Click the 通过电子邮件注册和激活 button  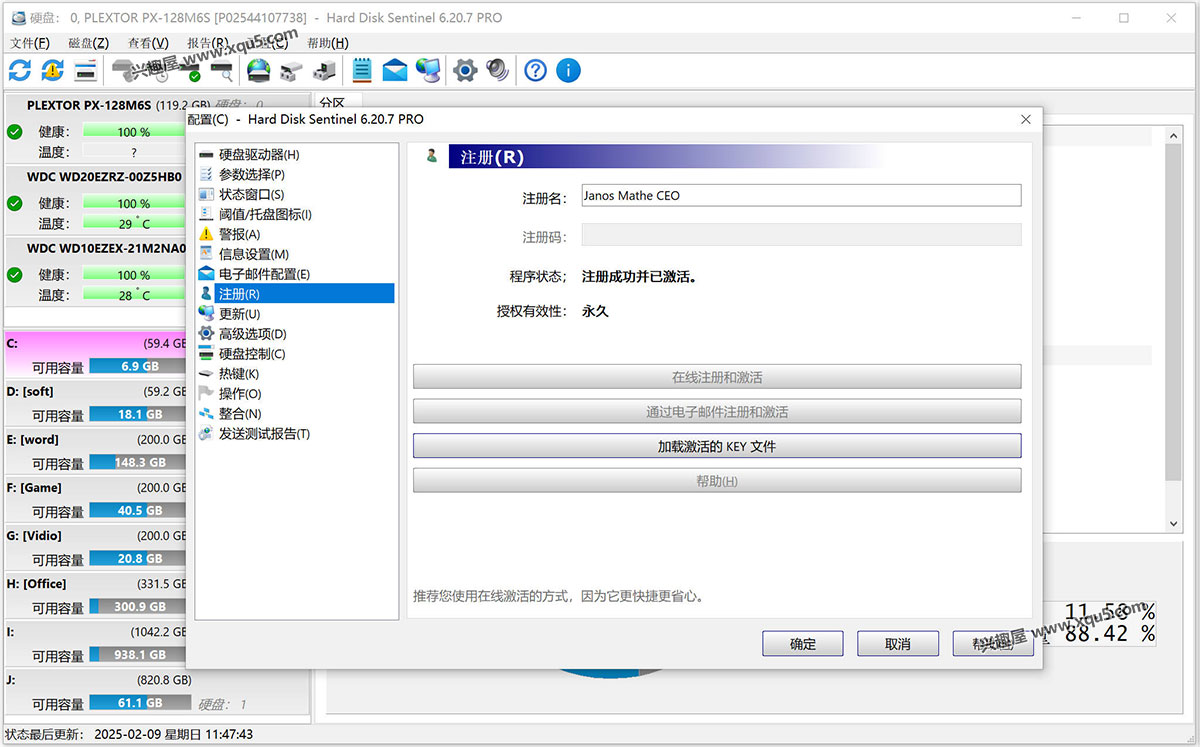717,411
